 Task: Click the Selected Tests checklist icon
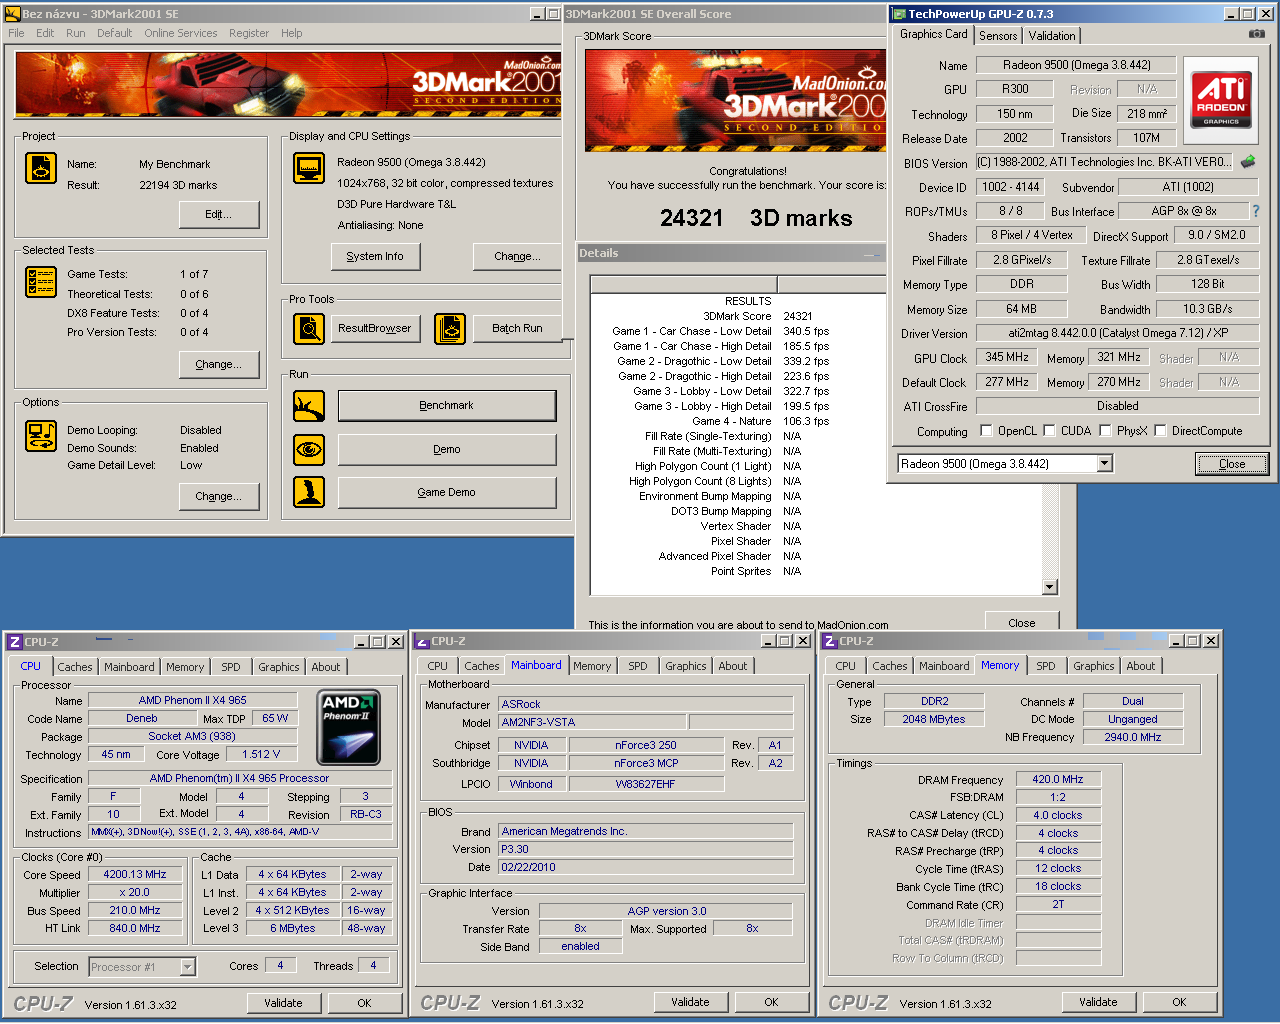(41, 282)
